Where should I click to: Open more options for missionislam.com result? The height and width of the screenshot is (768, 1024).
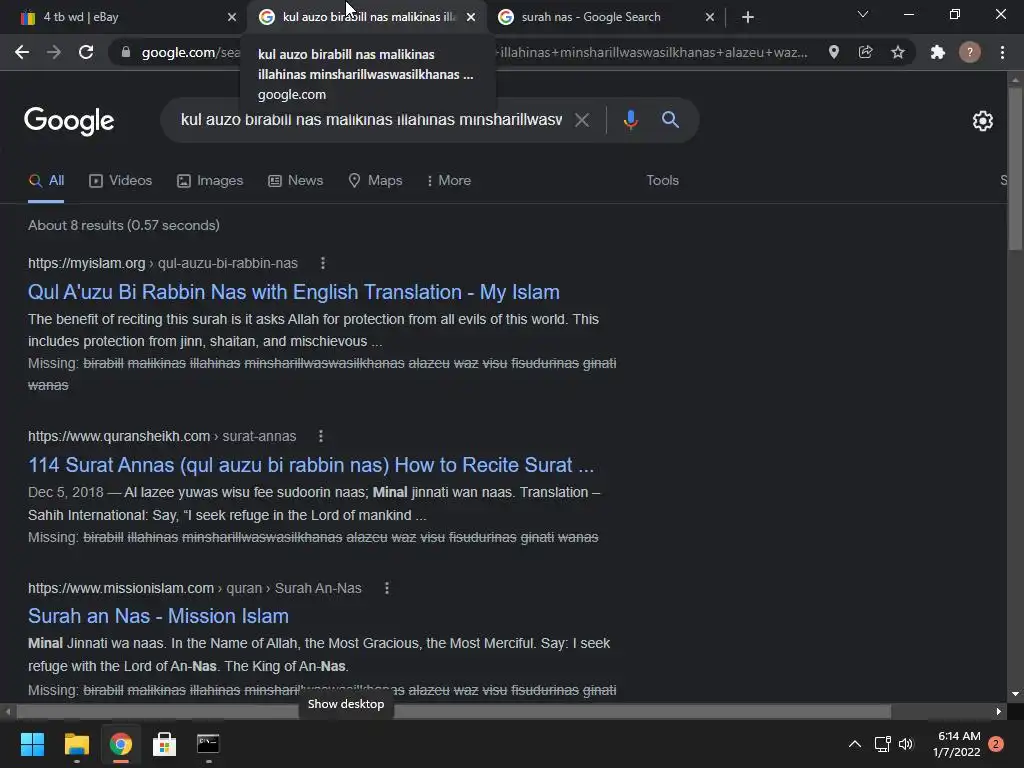pyautogui.click(x=387, y=588)
